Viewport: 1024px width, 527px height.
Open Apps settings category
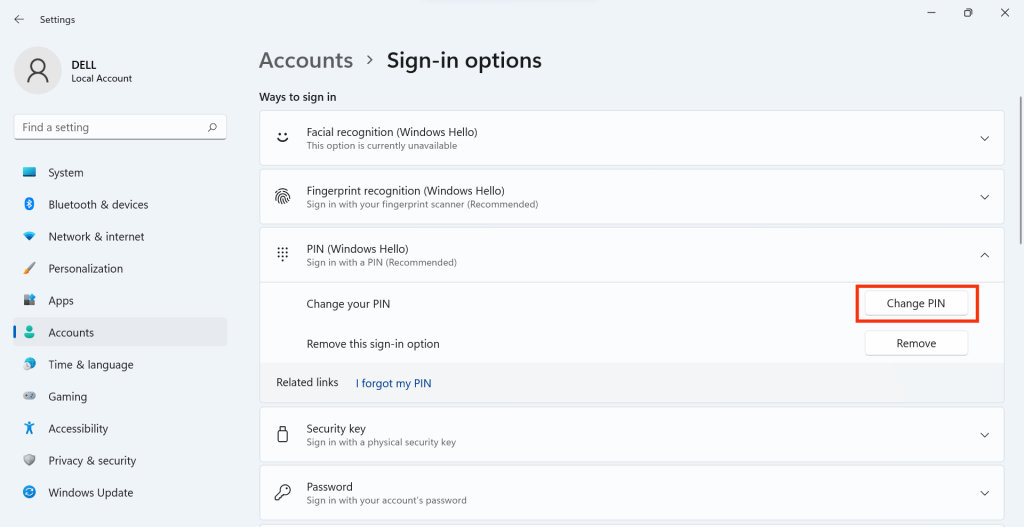120,300
